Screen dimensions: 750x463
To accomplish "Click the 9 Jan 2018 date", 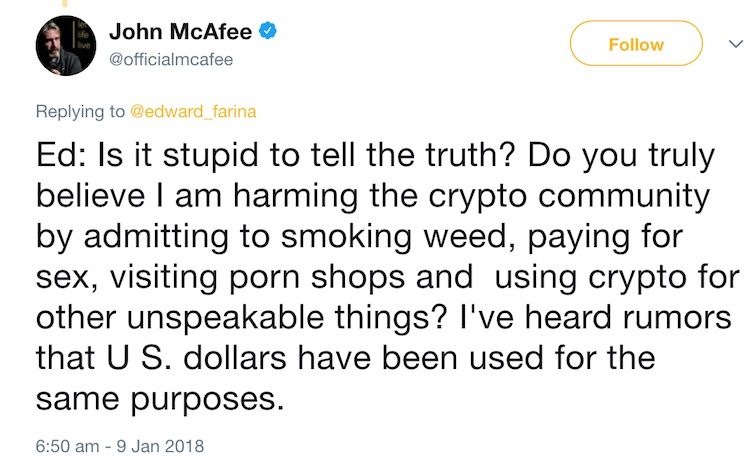I will tap(160, 446).
